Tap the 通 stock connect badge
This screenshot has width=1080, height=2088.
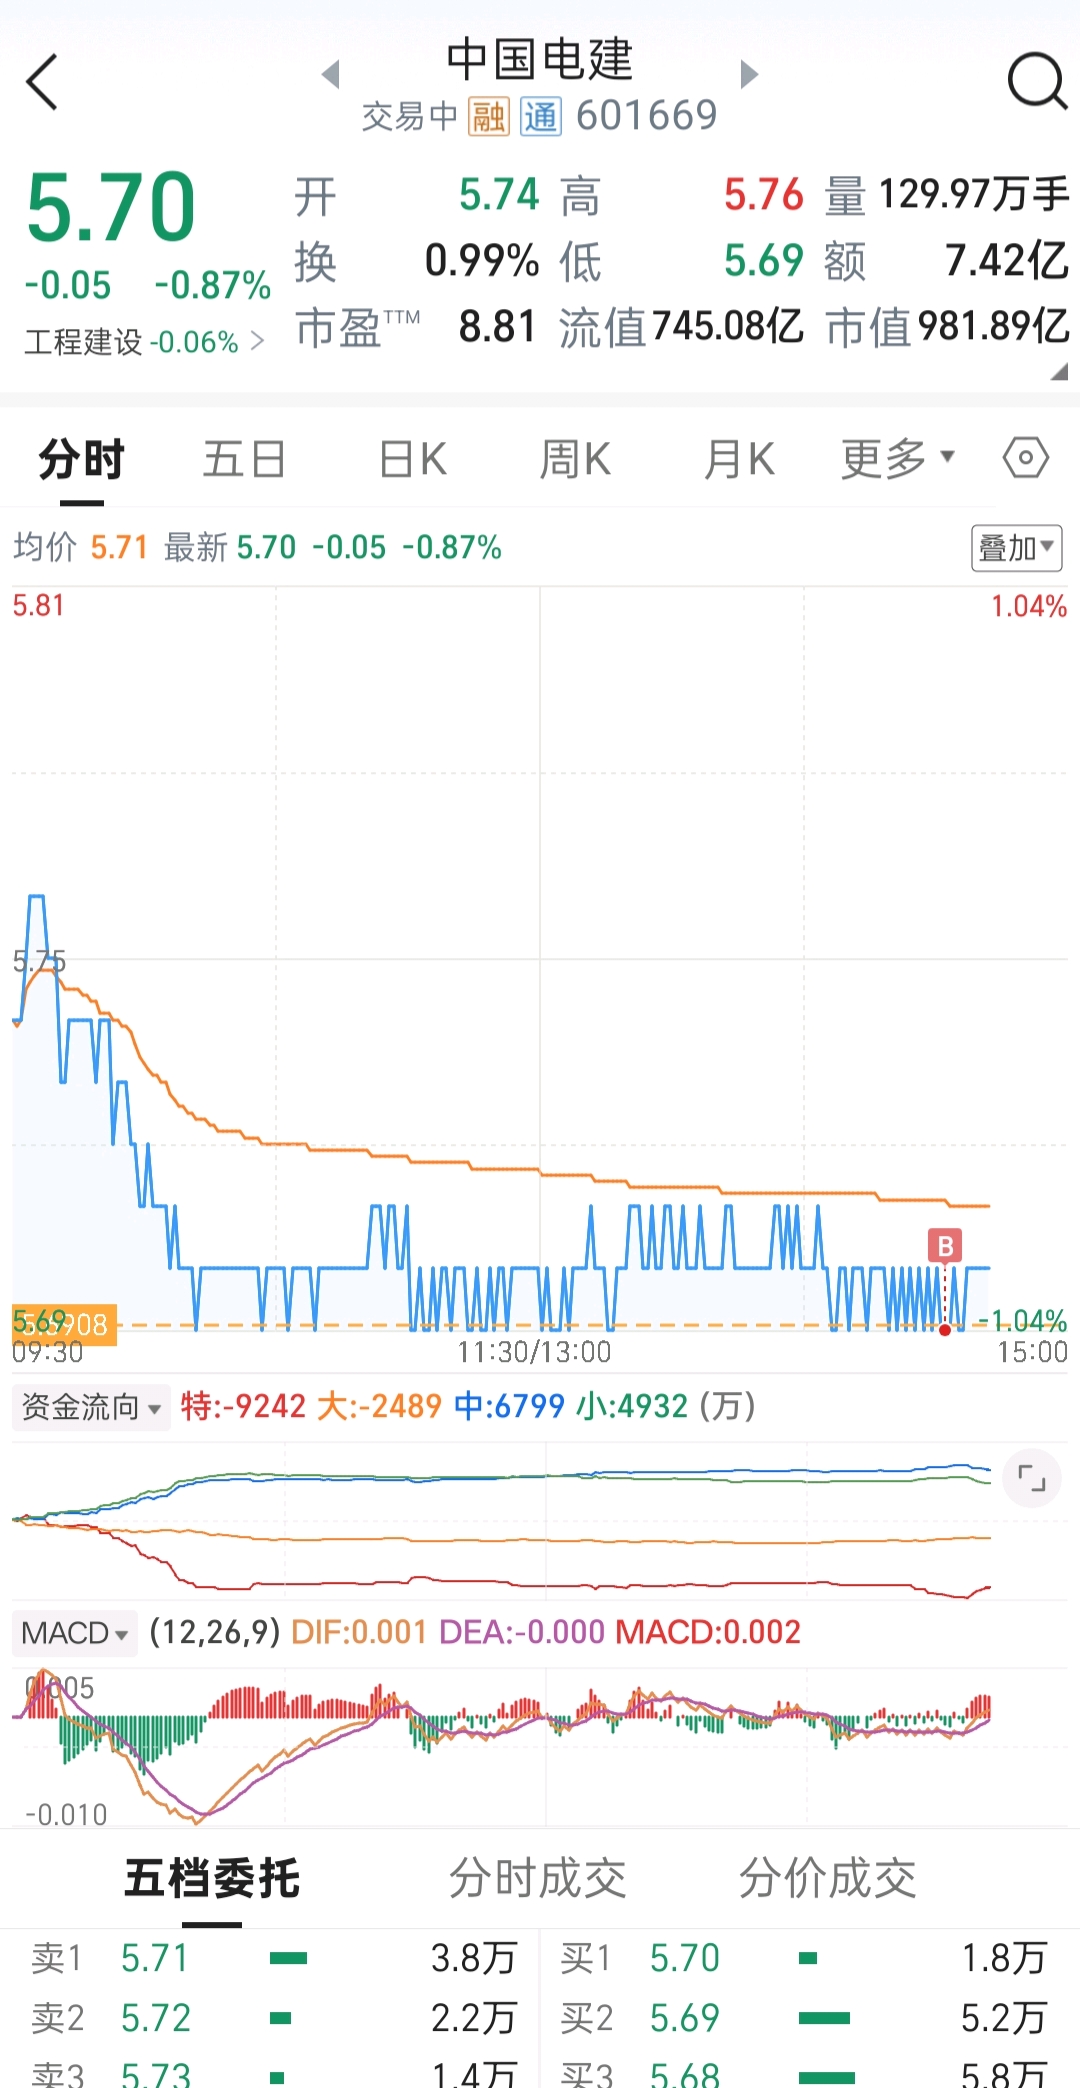[x=541, y=117]
